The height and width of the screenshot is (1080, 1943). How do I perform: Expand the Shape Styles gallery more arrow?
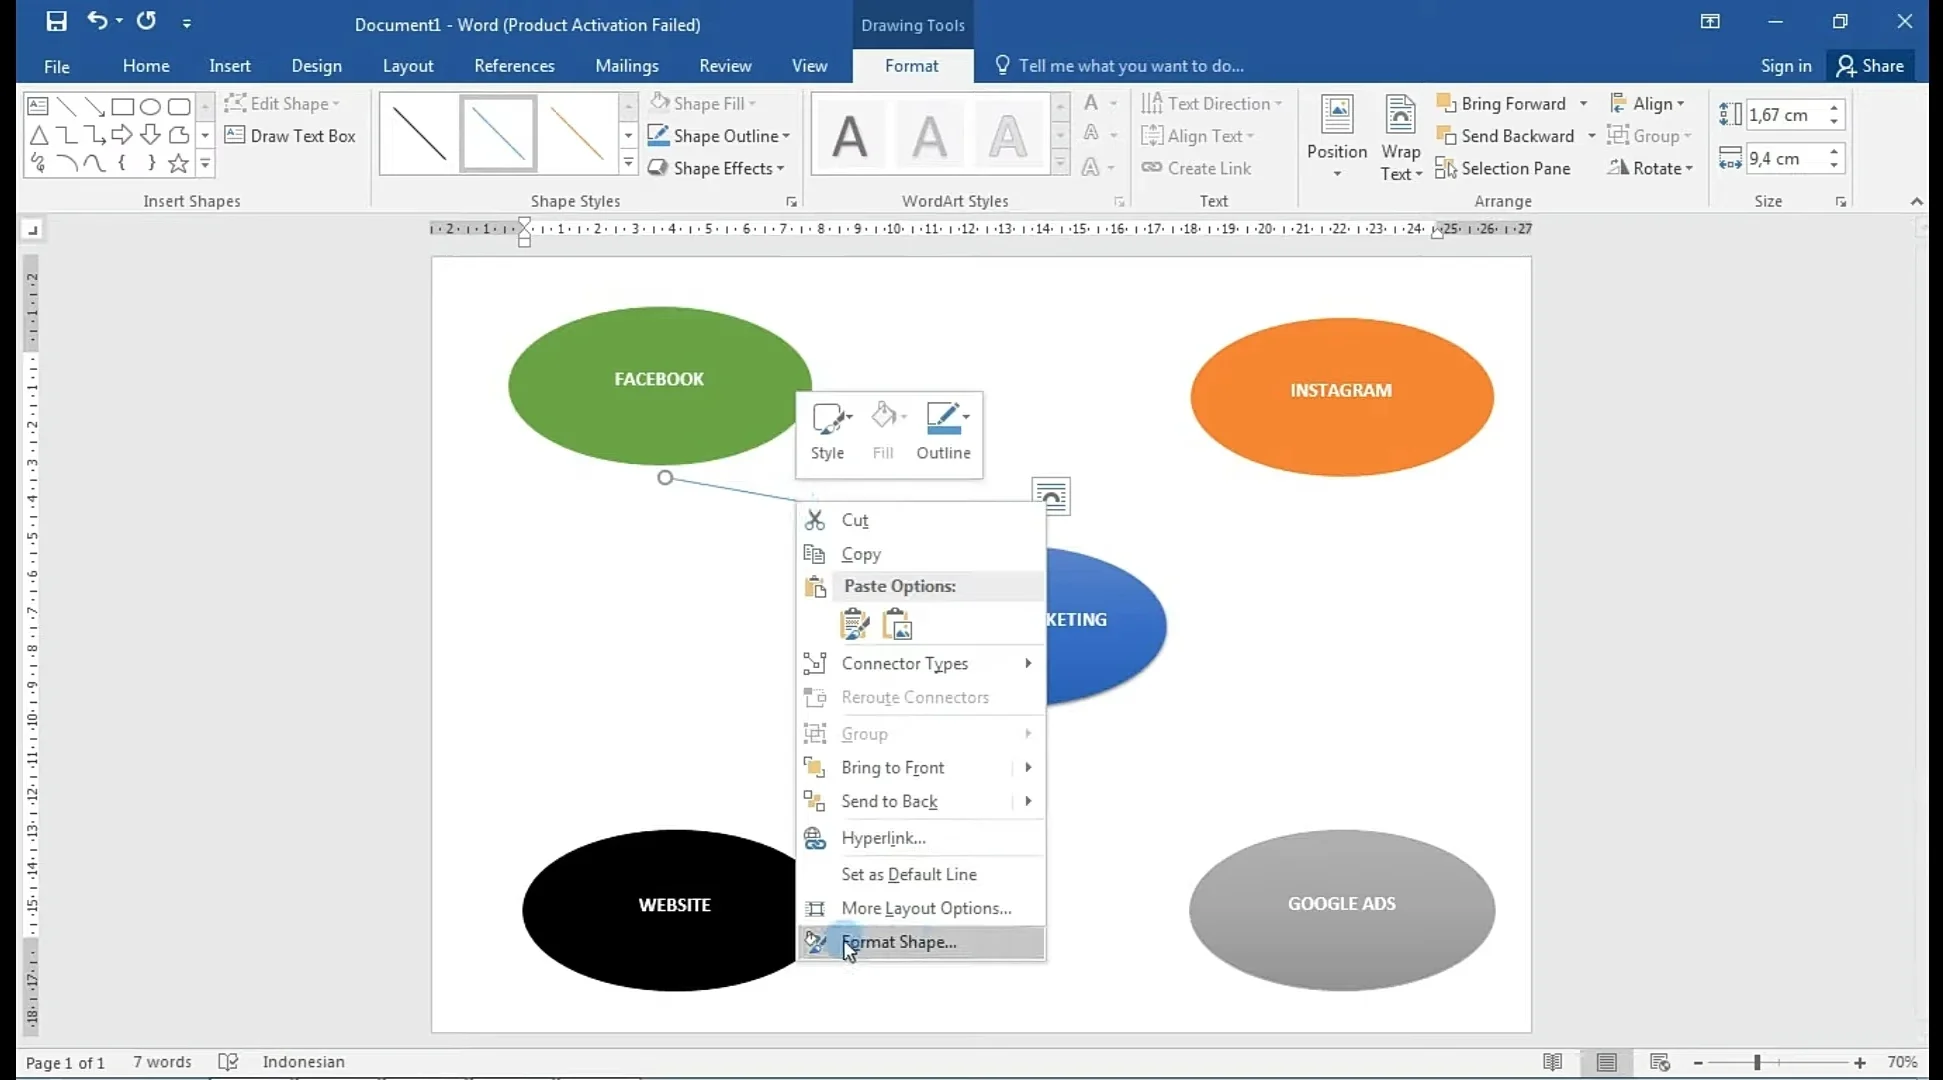click(x=628, y=162)
